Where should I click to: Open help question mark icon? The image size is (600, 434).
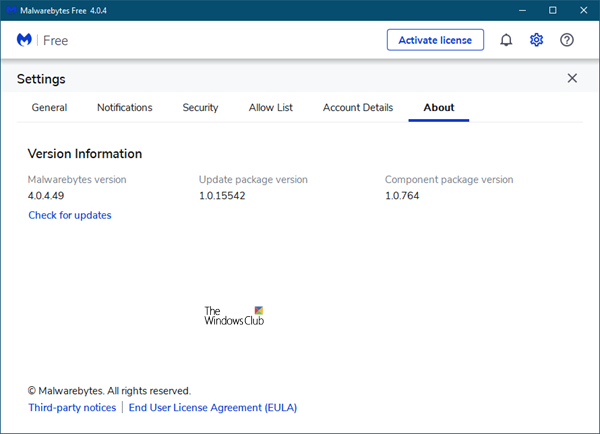[x=567, y=40]
